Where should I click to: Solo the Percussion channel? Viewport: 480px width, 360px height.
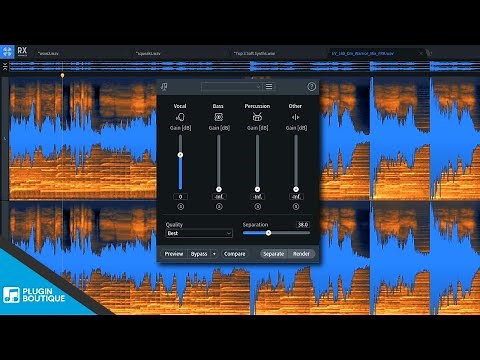pos(257,207)
